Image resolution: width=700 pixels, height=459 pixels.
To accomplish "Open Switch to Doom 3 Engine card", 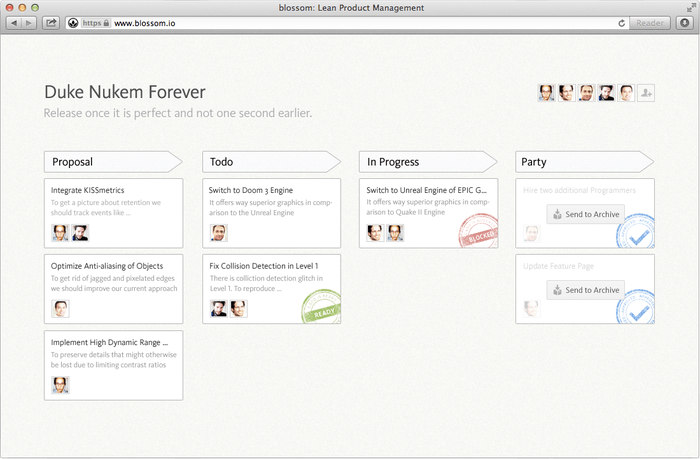I will tap(249, 189).
